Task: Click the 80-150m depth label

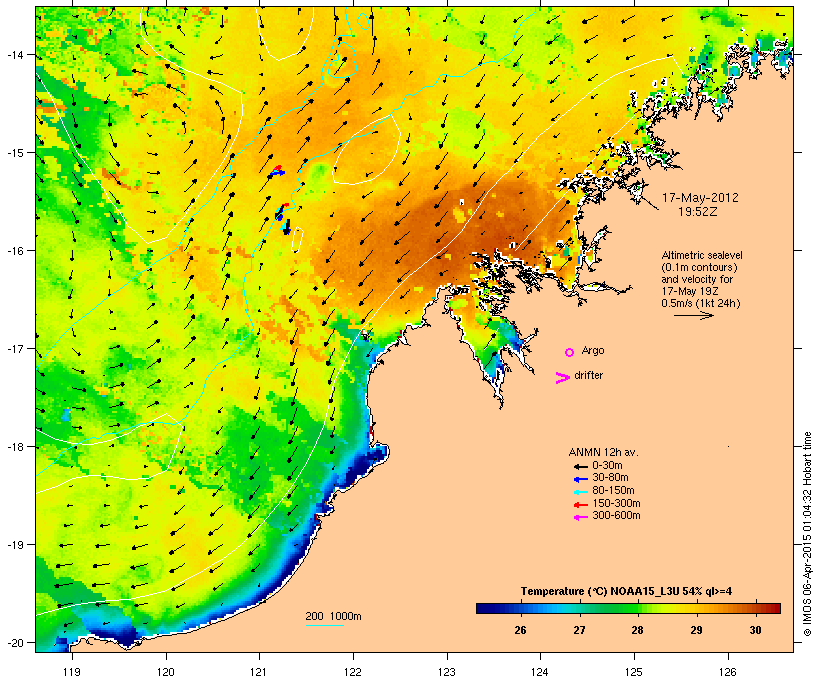Action: coord(613,491)
